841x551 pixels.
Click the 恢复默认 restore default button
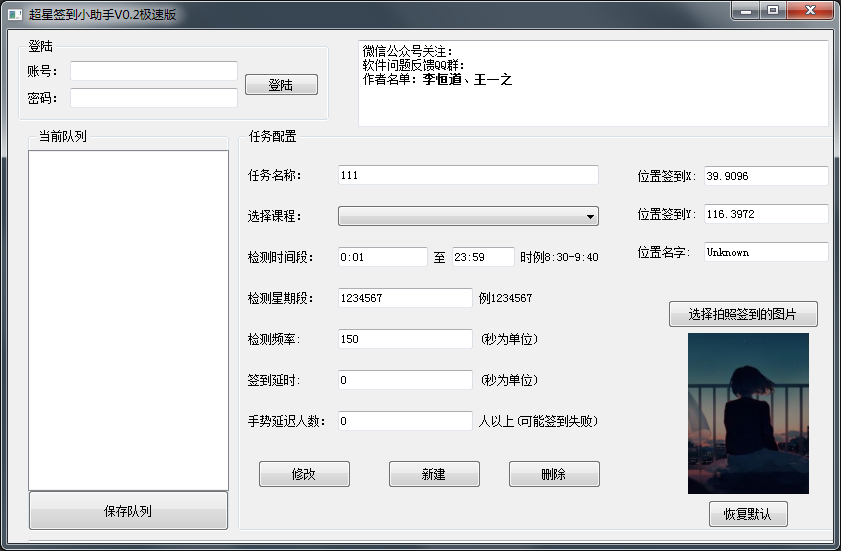(748, 514)
